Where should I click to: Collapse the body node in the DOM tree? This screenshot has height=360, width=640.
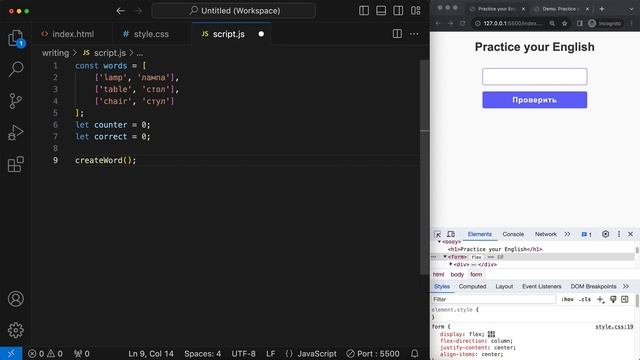(x=440, y=242)
